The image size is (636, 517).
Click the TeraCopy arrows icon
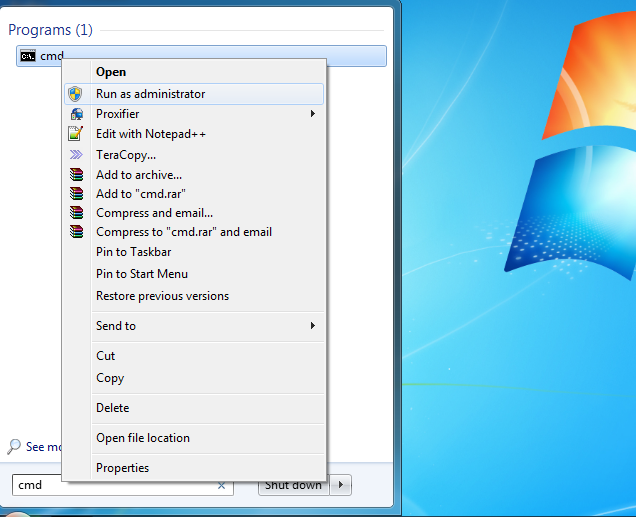point(76,154)
